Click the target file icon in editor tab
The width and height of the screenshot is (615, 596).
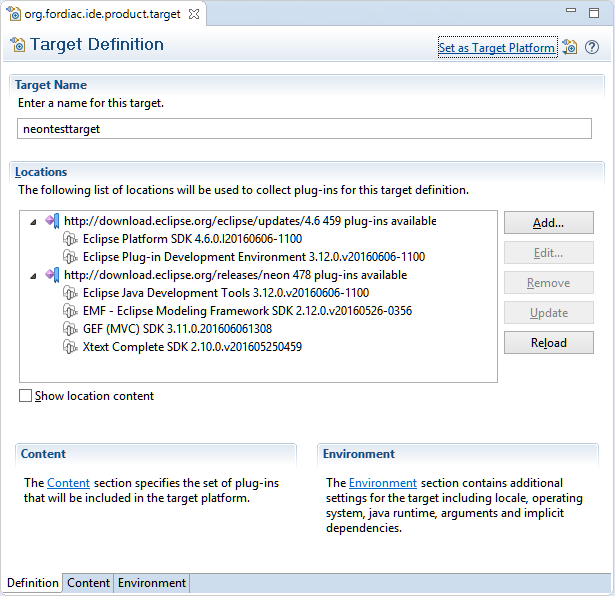(13, 13)
